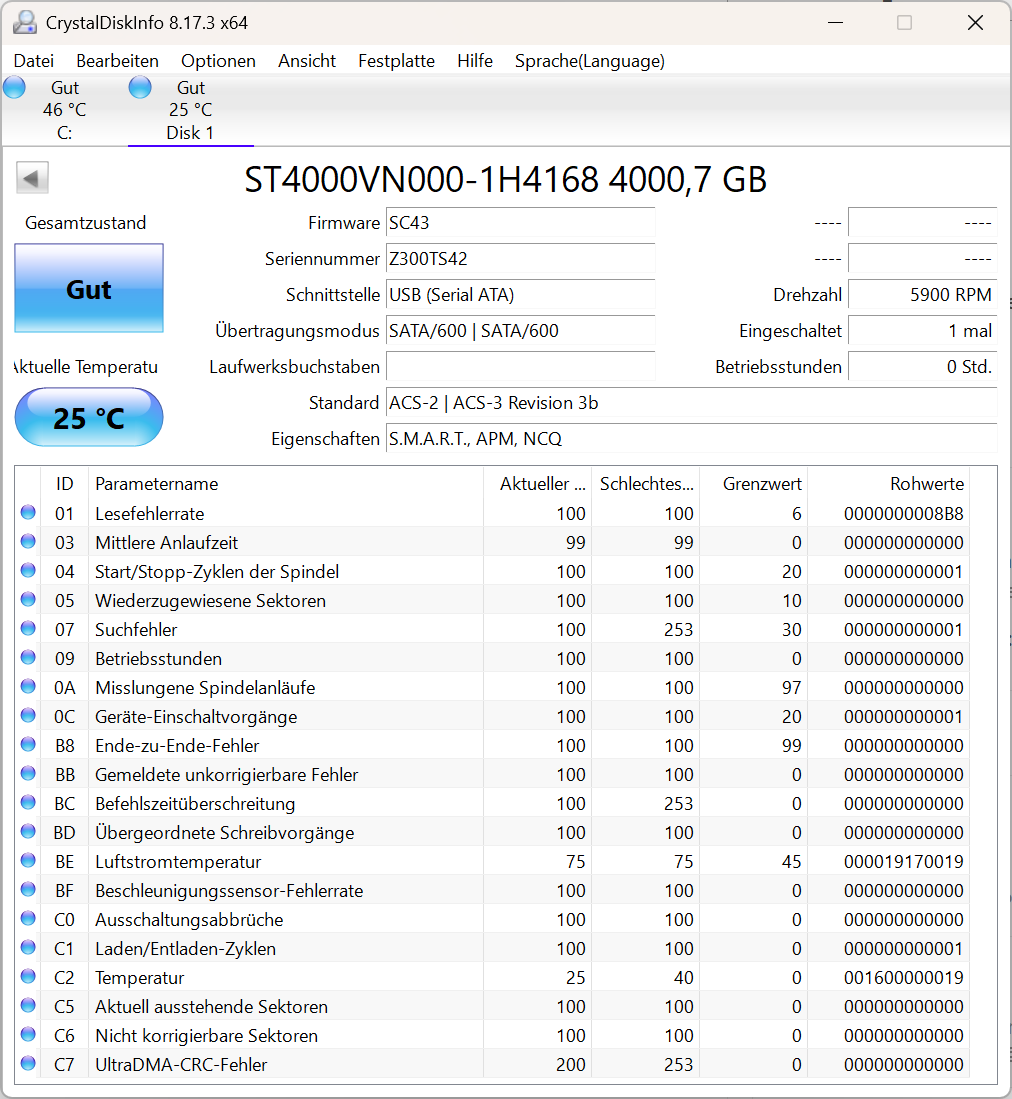Viewport: 1012px width, 1099px height.
Task: Click the 25 °C temperature button
Action: click(89, 418)
